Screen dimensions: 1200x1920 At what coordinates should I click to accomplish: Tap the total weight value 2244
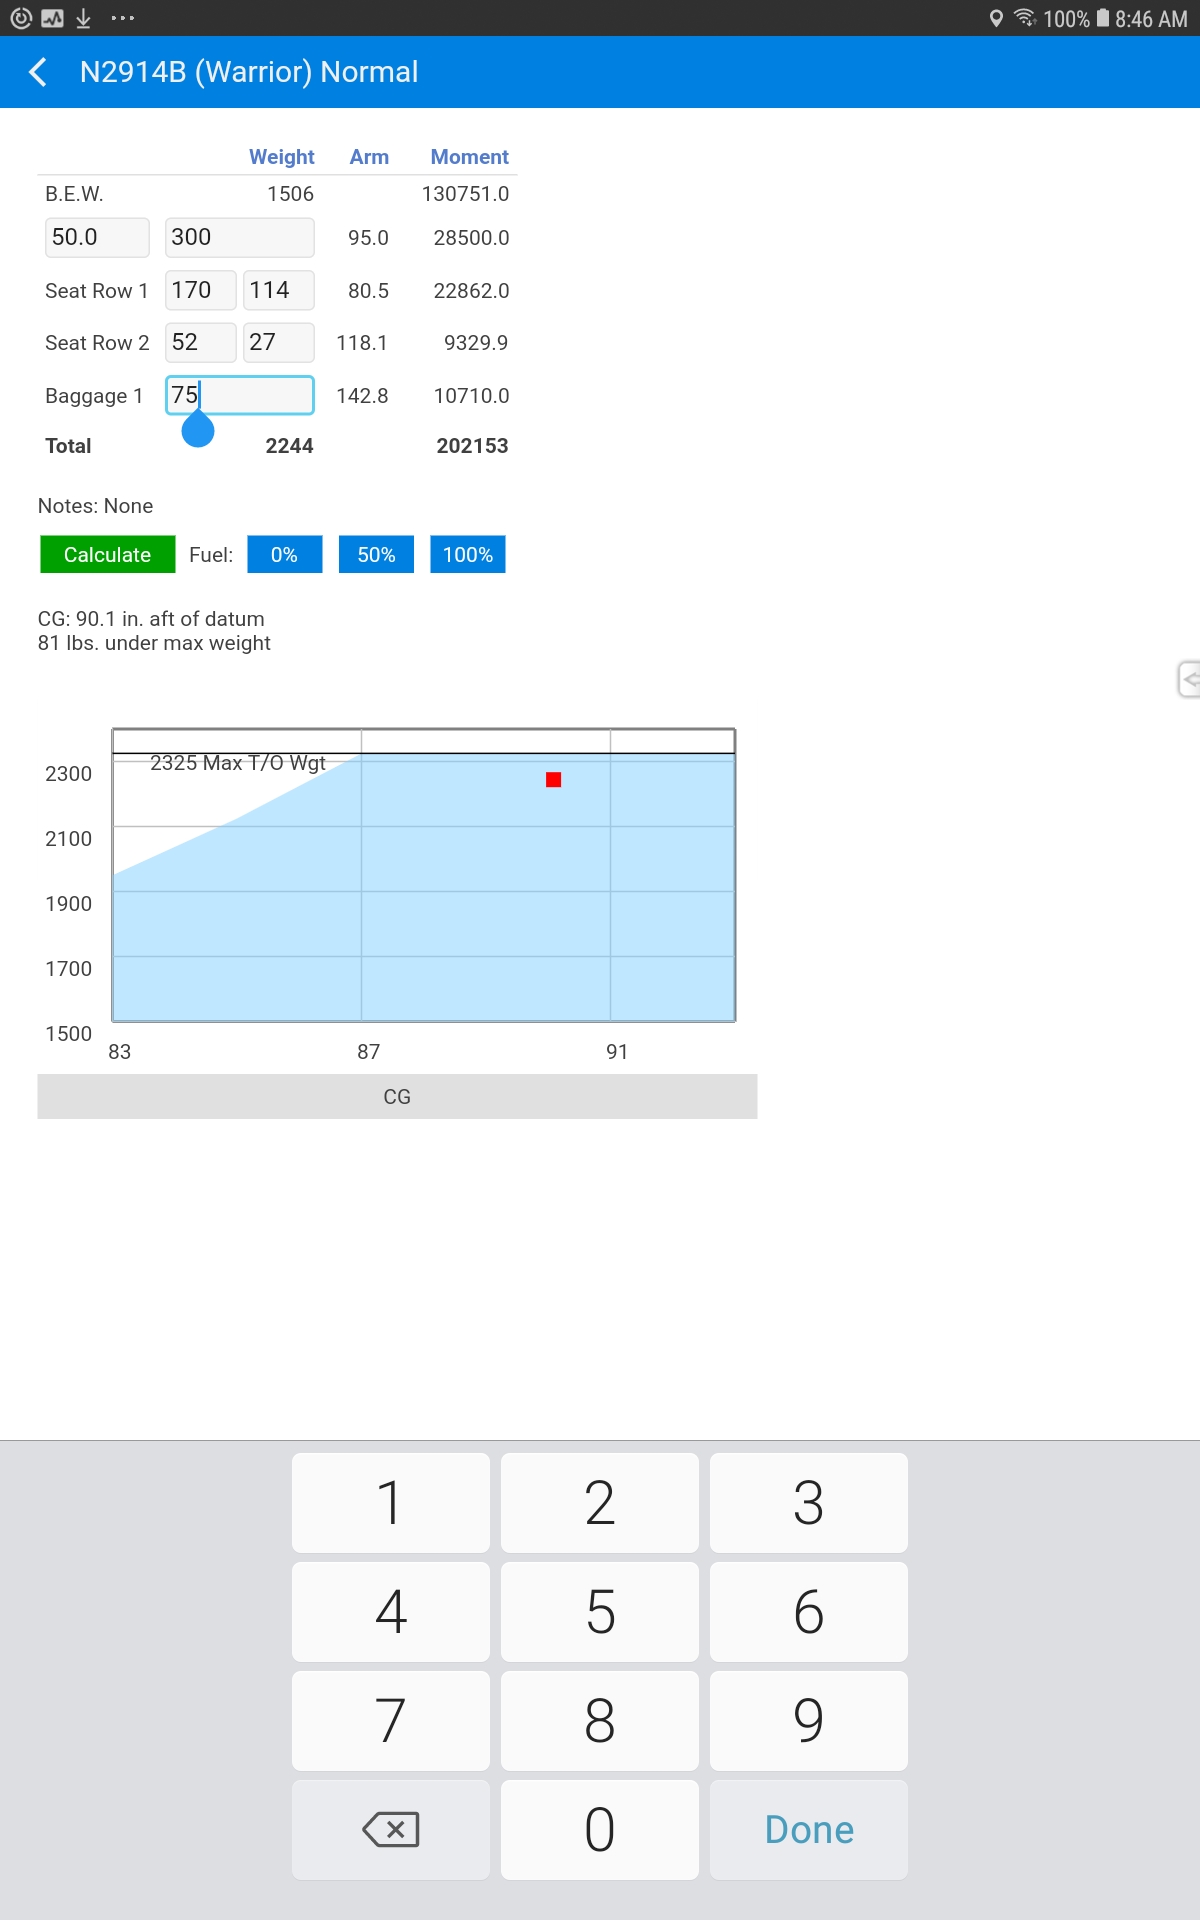[290, 446]
